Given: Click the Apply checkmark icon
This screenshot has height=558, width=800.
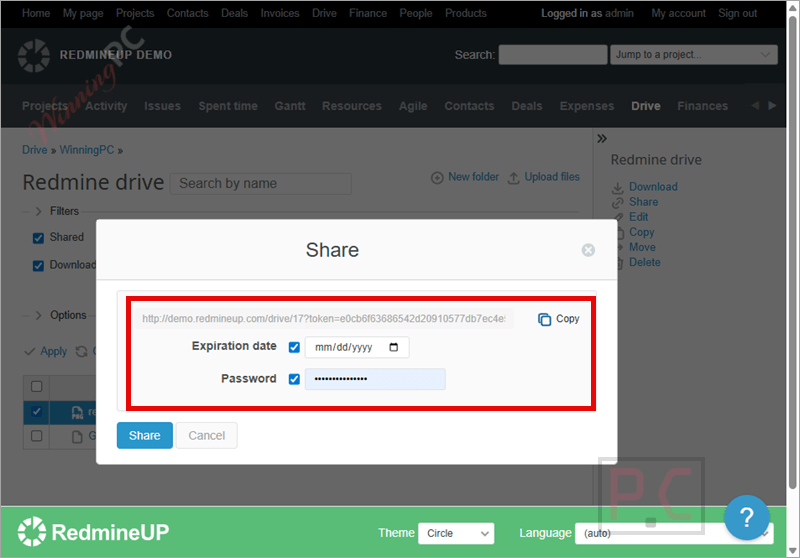Looking at the screenshot, I should pyautogui.click(x=30, y=351).
